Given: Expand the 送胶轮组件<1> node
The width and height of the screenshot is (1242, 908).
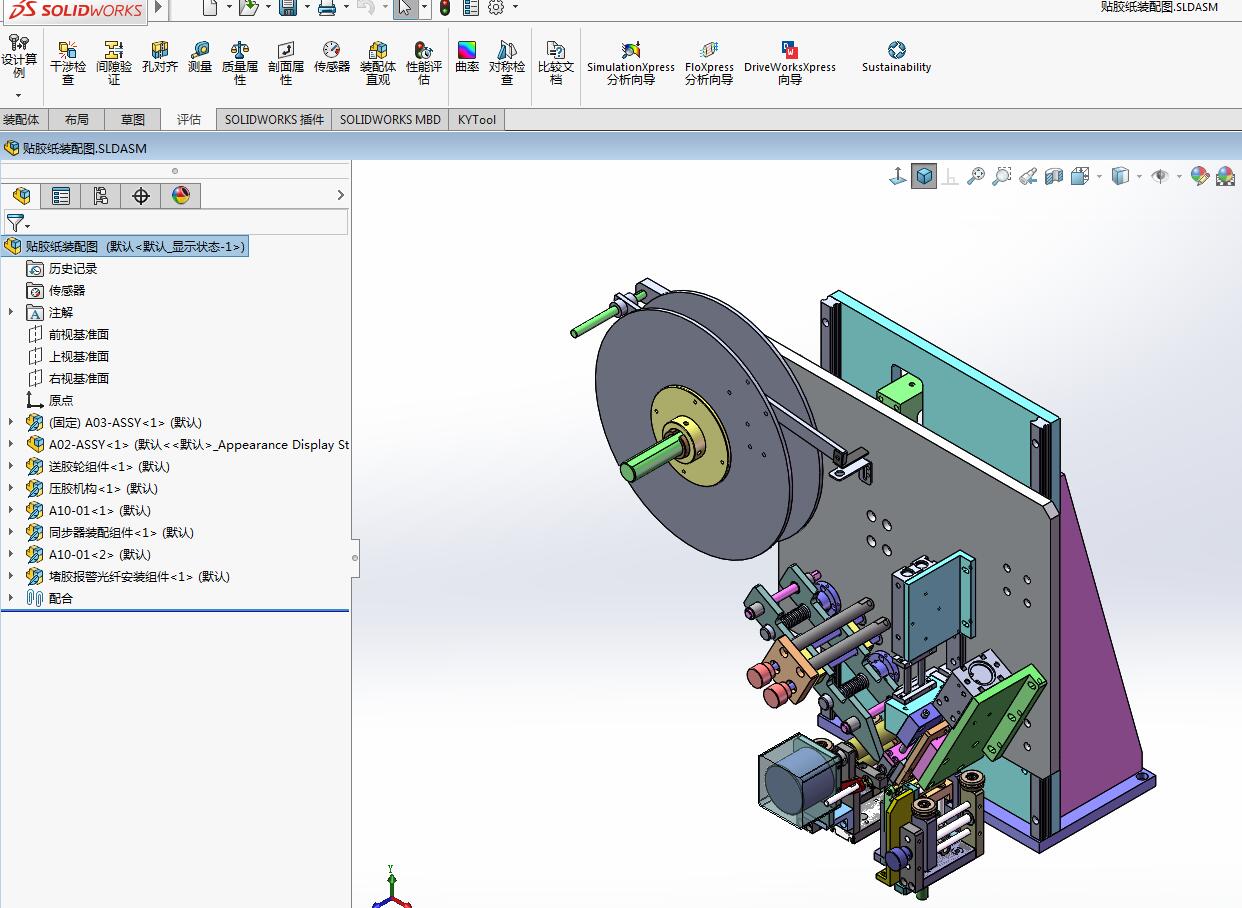Looking at the screenshot, I should (x=11, y=466).
